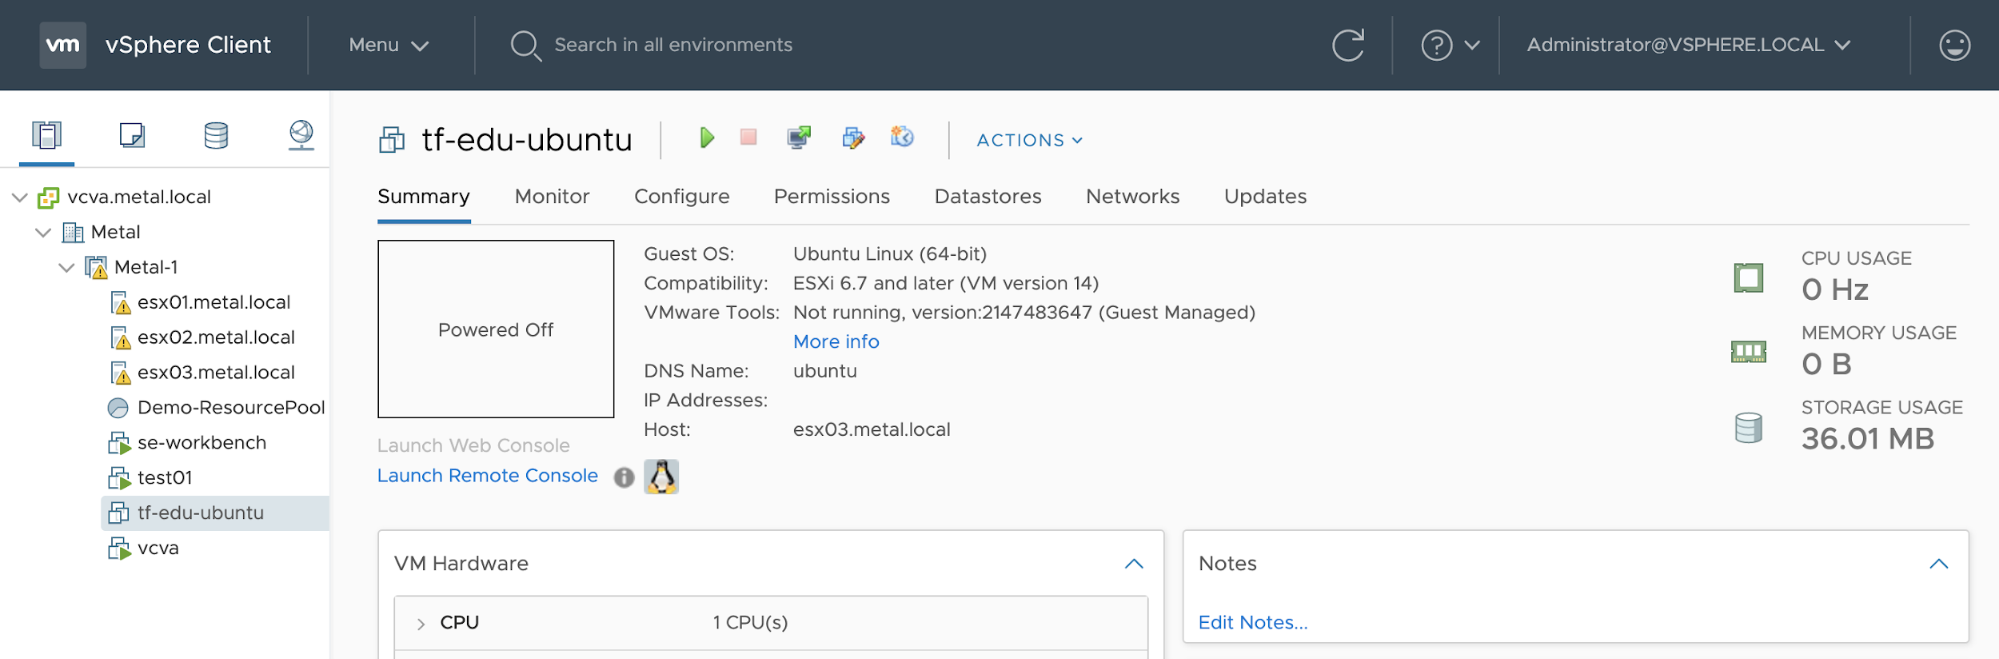This screenshot has height=659, width=1999.
Task: Open the Administrator@VSPHERE.LOCAL user menu
Action: [x=1688, y=45]
